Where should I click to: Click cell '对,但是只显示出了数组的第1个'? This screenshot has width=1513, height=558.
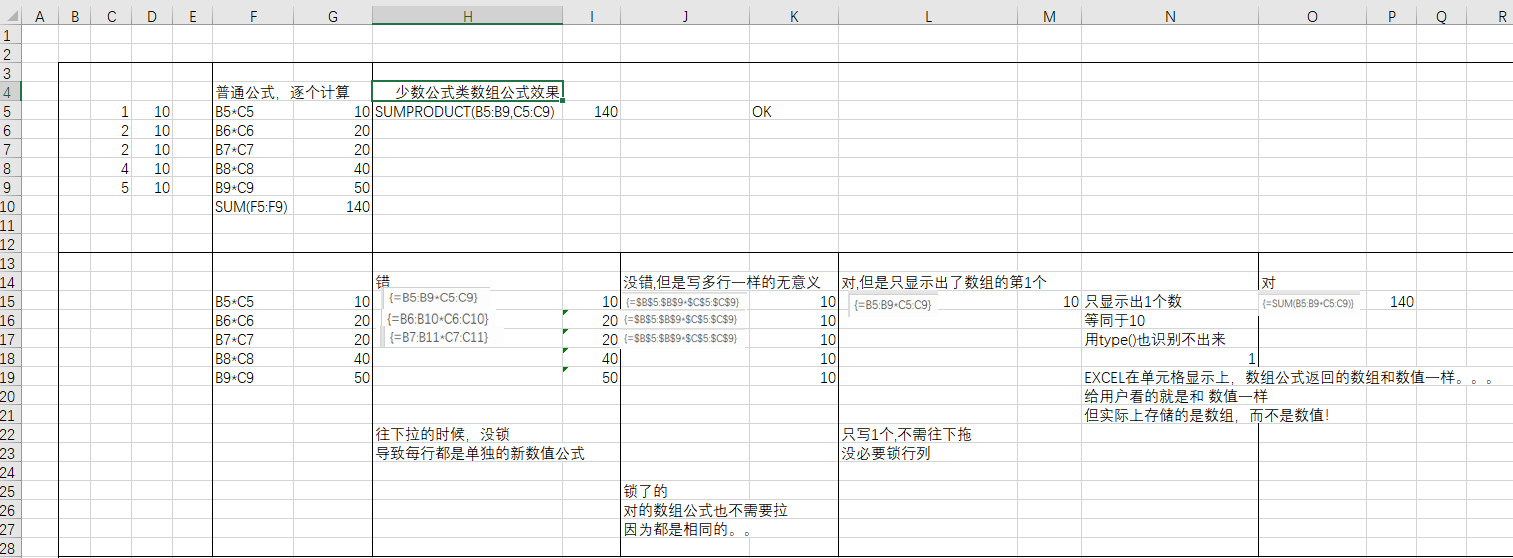pos(944,283)
